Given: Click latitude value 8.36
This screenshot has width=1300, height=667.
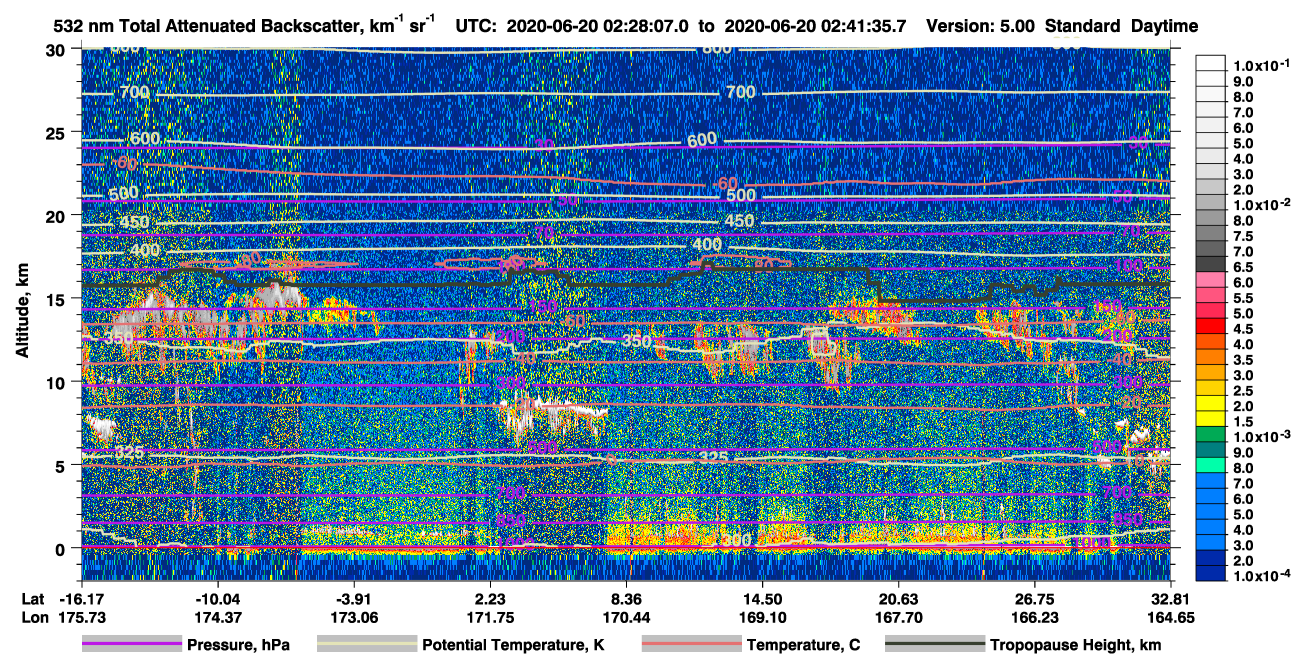Looking at the screenshot, I should 627,598.
